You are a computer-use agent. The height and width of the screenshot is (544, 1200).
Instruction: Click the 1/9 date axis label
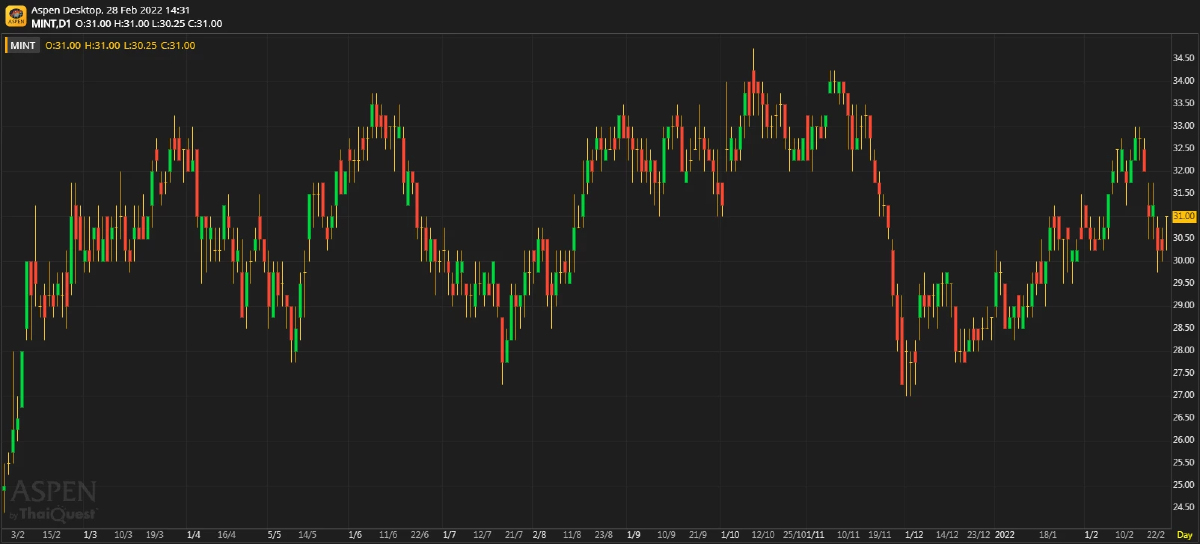pyautogui.click(x=633, y=535)
